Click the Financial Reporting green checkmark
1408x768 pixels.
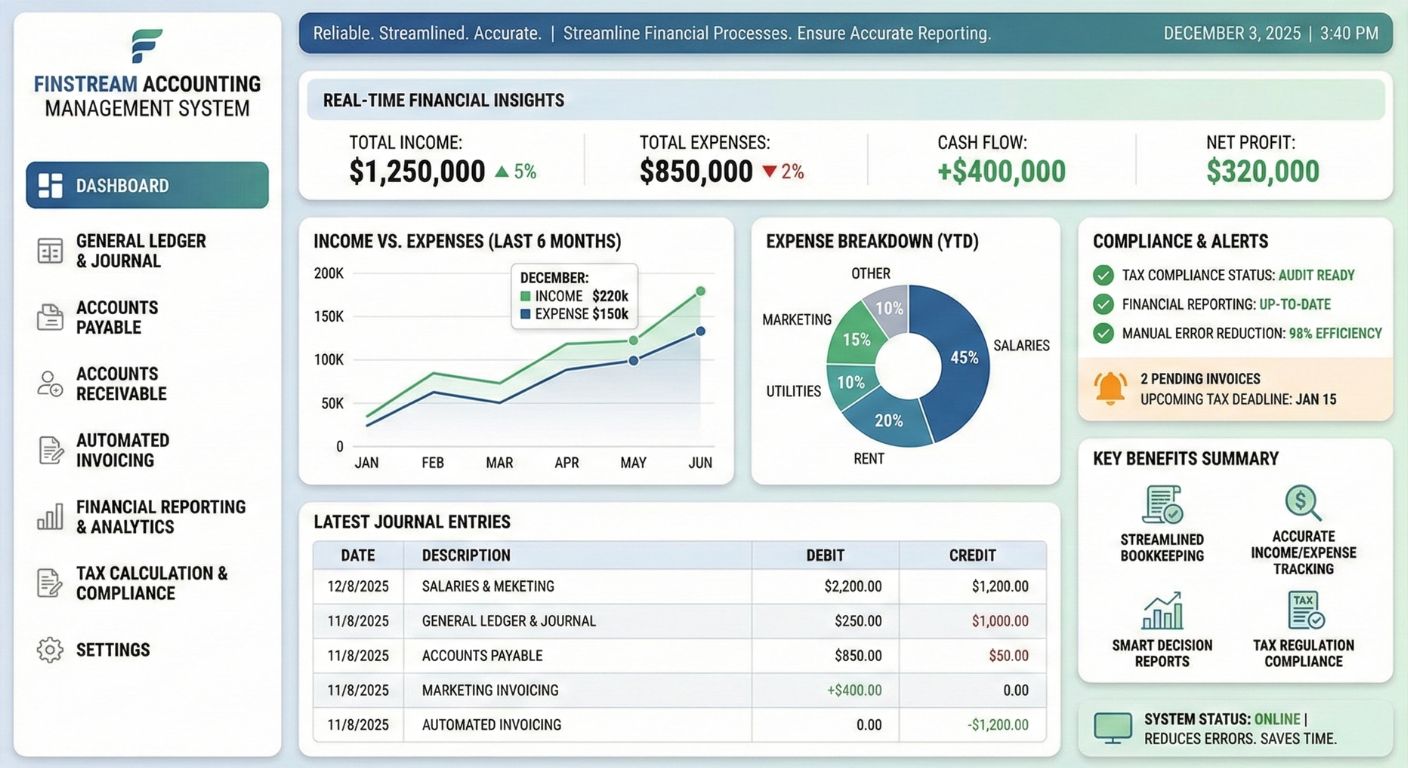tap(1103, 304)
